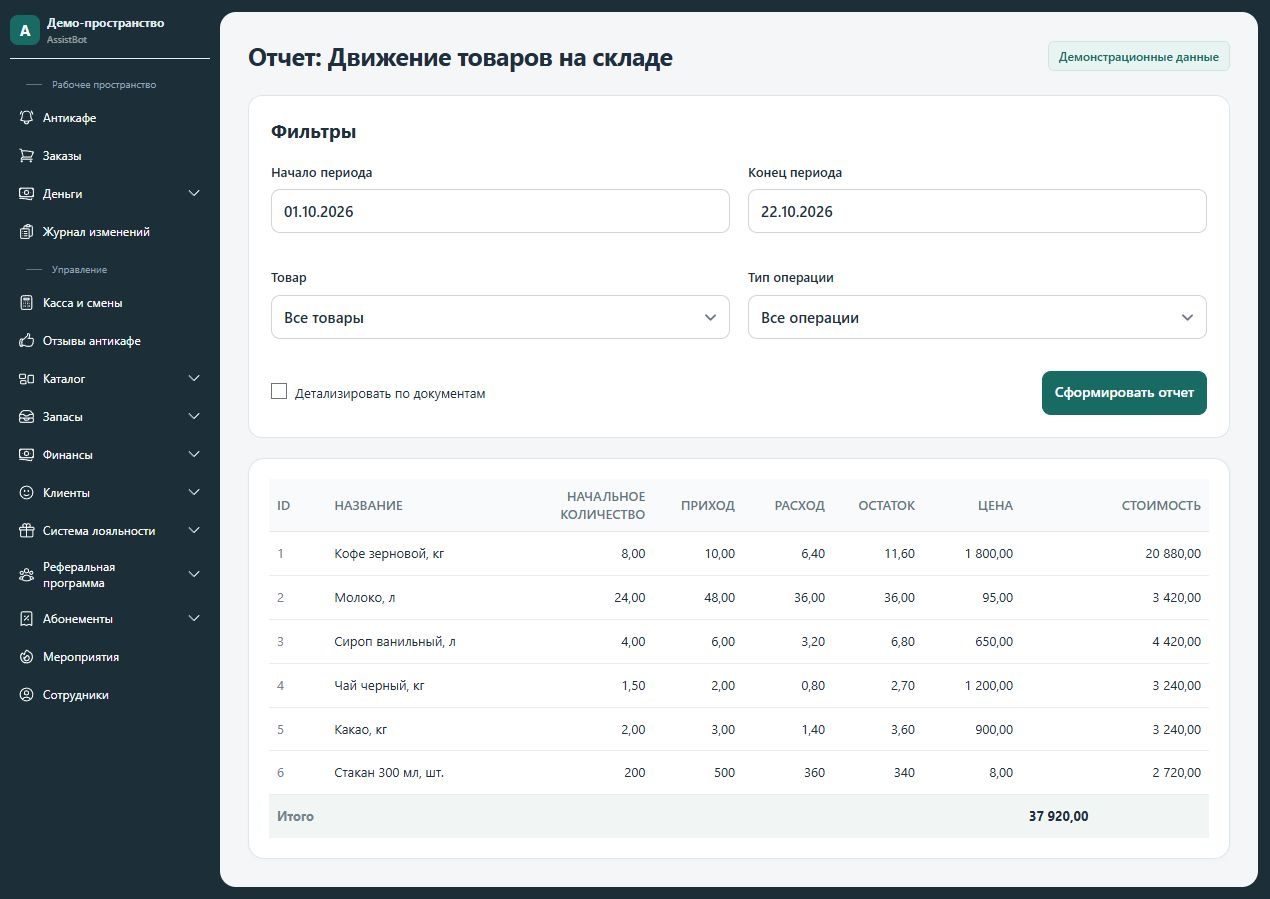Click cost cell 20 880,00
This screenshot has height=899, width=1270.
tap(1173, 553)
